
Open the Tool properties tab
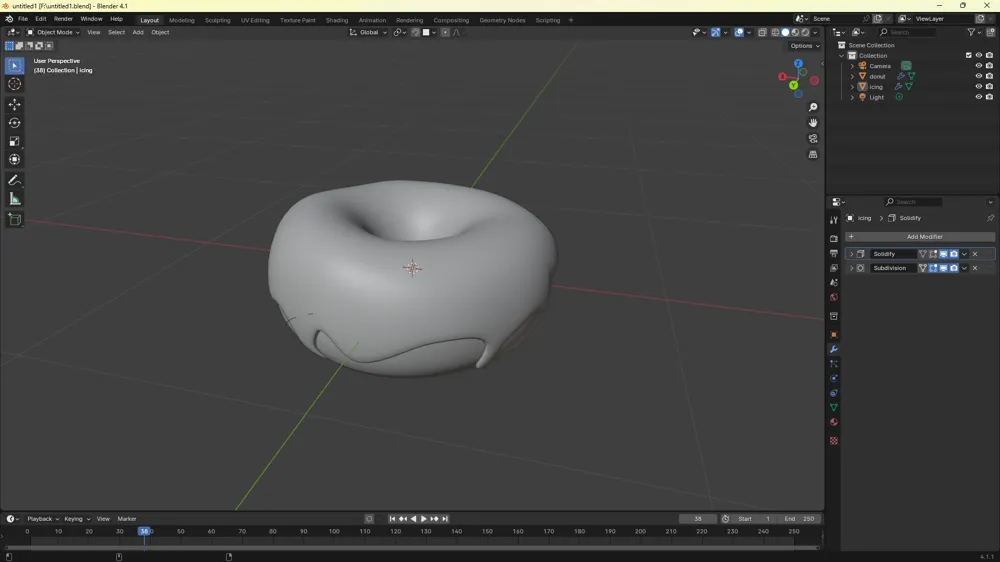click(834, 220)
